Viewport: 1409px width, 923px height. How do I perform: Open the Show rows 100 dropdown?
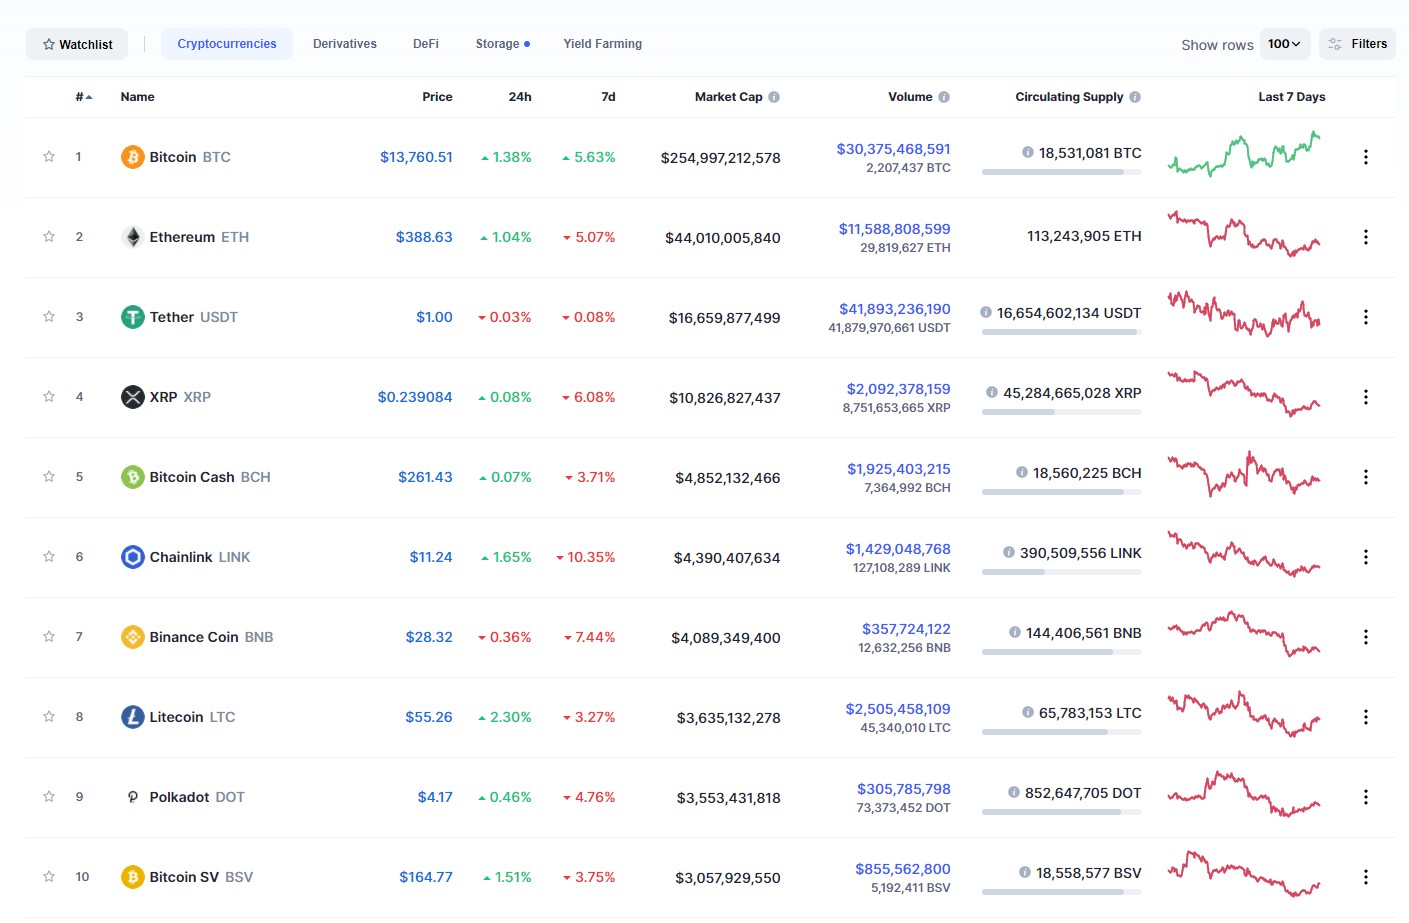[x=1284, y=44]
